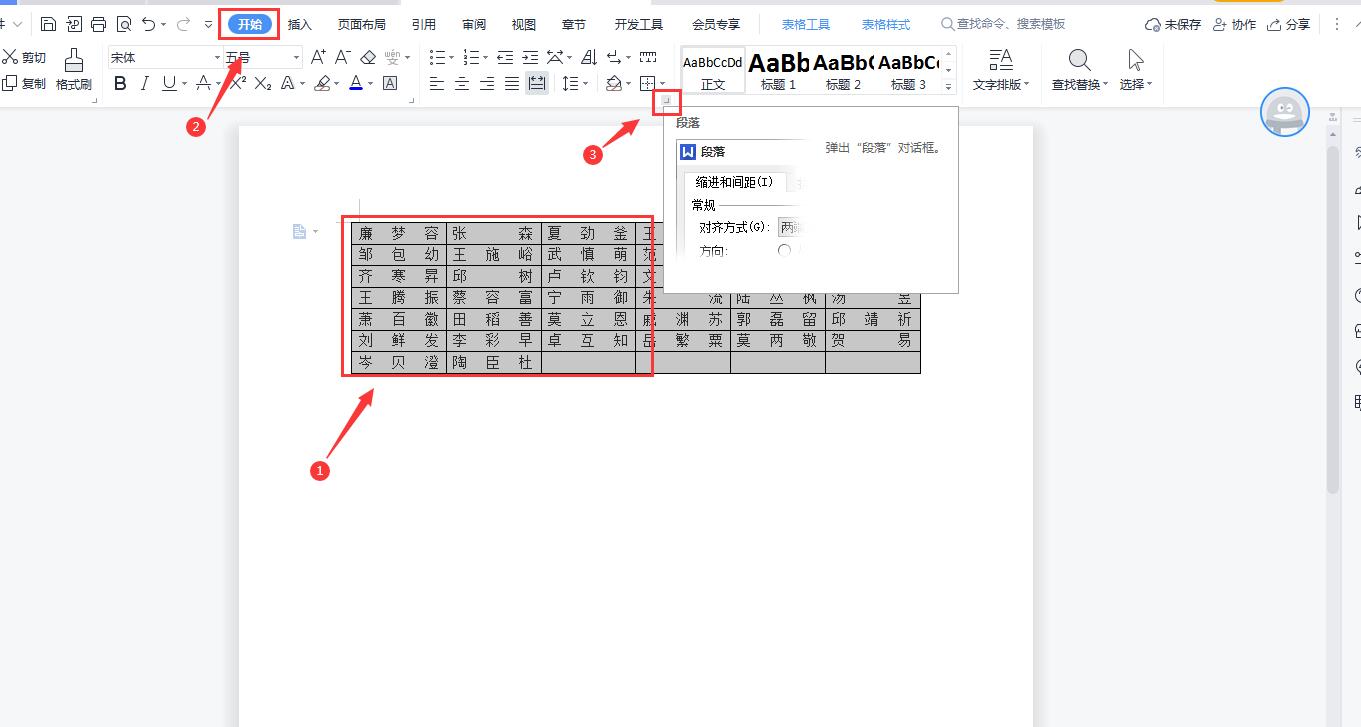Expand the numbered list options arrow
The height and width of the screenshot is (727, 1361).
pyautogui.click(x=486, y=58)
